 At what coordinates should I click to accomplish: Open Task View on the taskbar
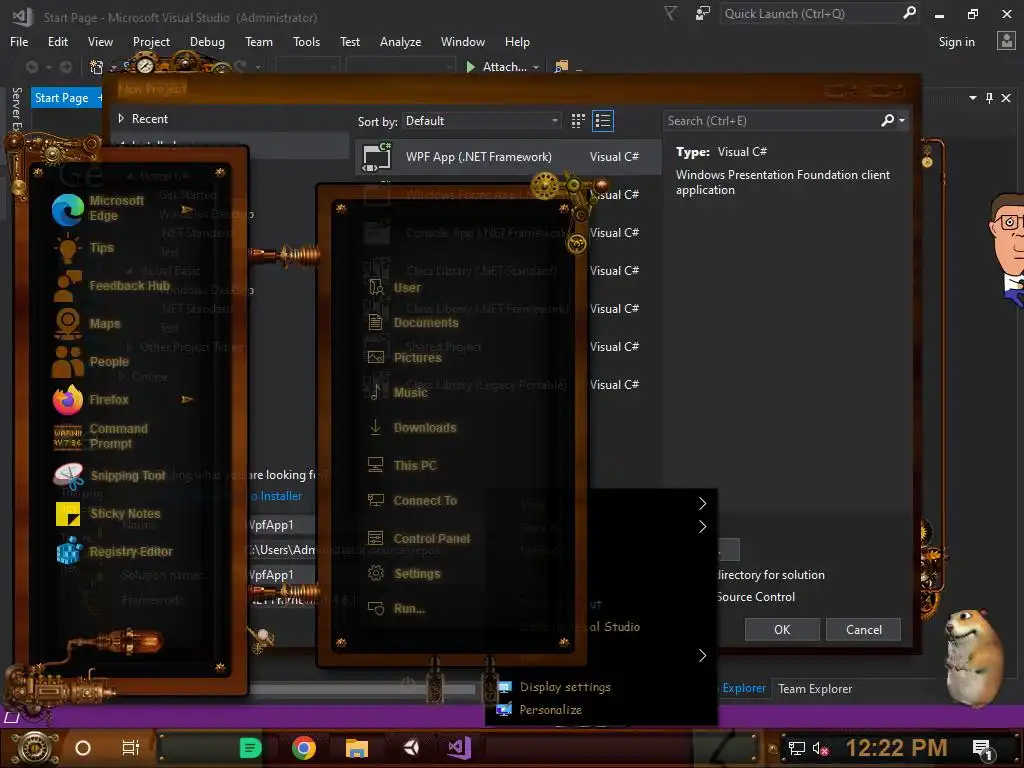131,748
